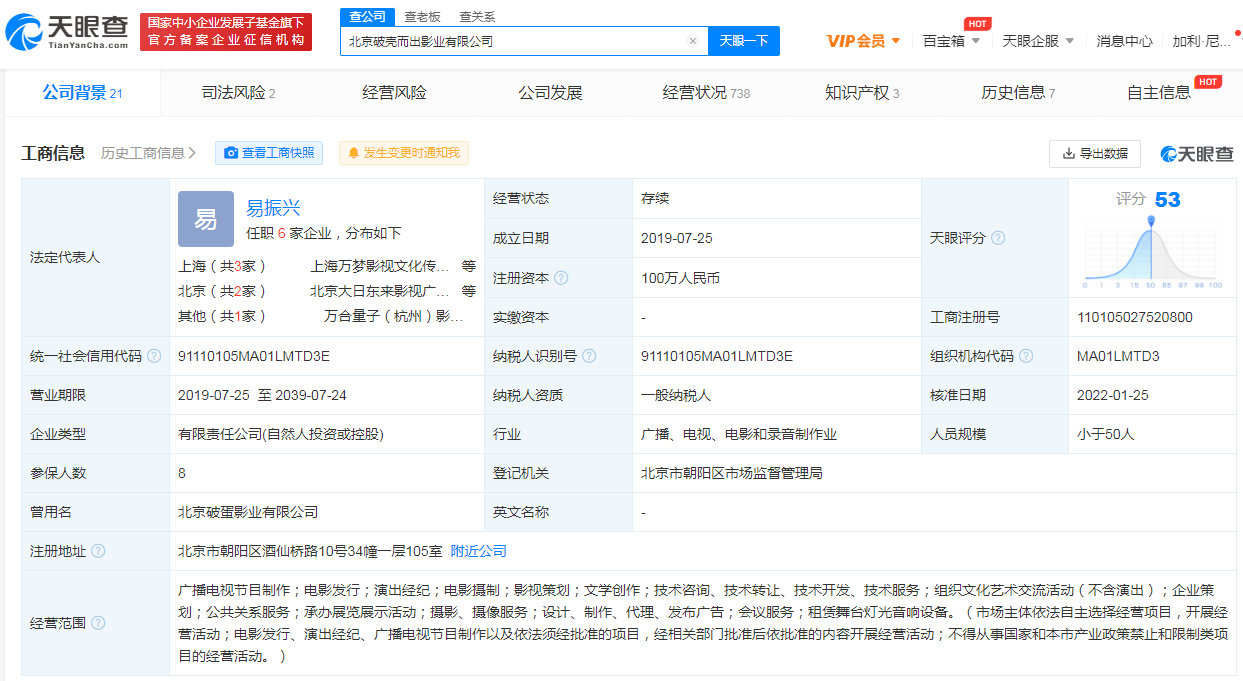Open the 百宝箱 dropdown menu

pyautogui.click(x=952, y=41)
